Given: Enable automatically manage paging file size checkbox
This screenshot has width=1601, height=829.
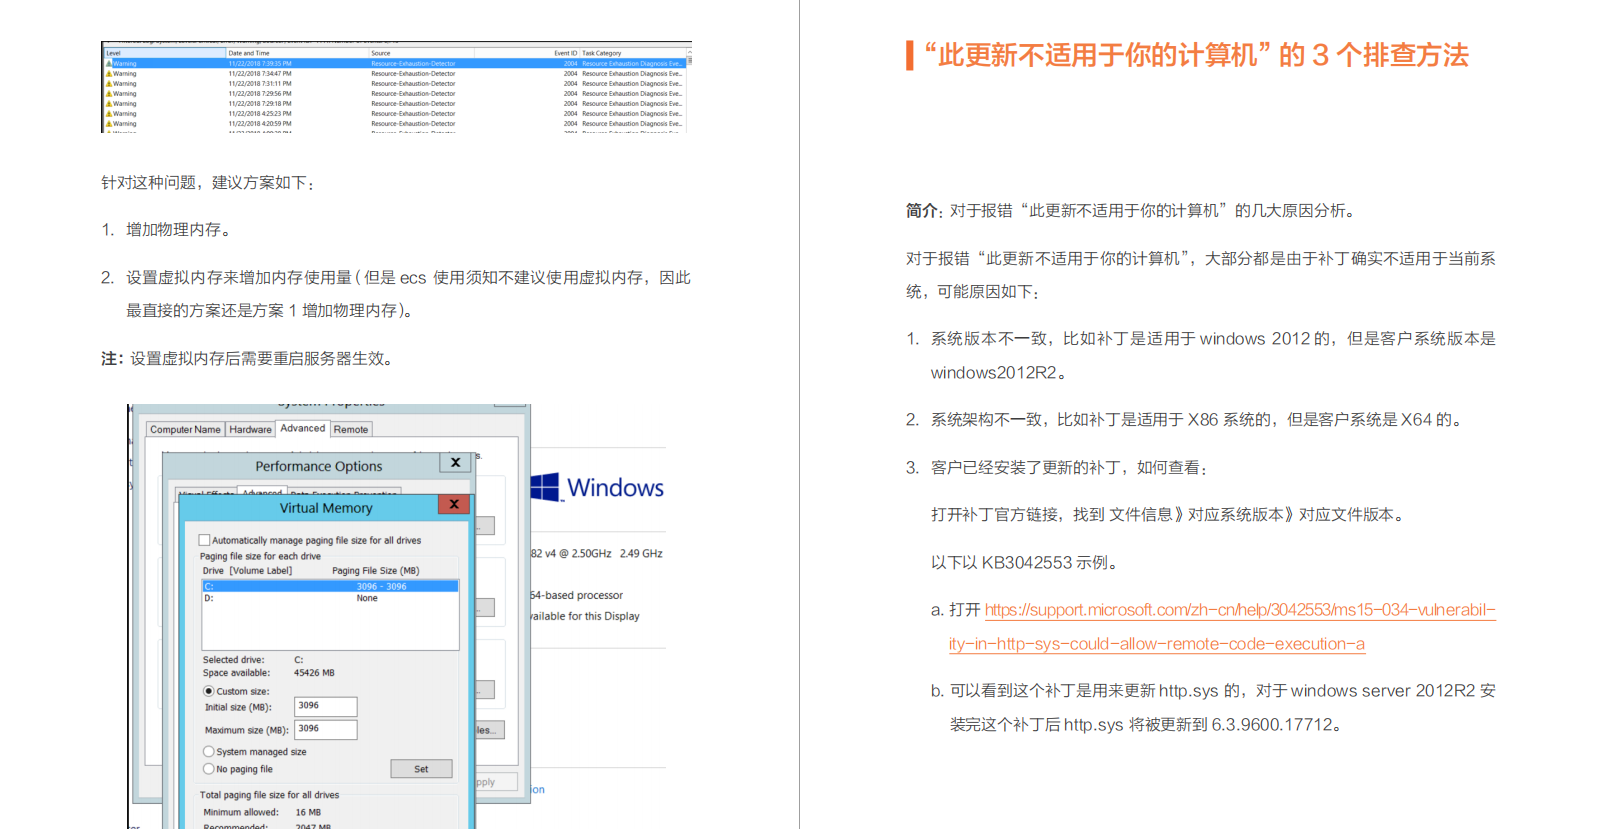Looking at the screenshot, I should 205,540.
